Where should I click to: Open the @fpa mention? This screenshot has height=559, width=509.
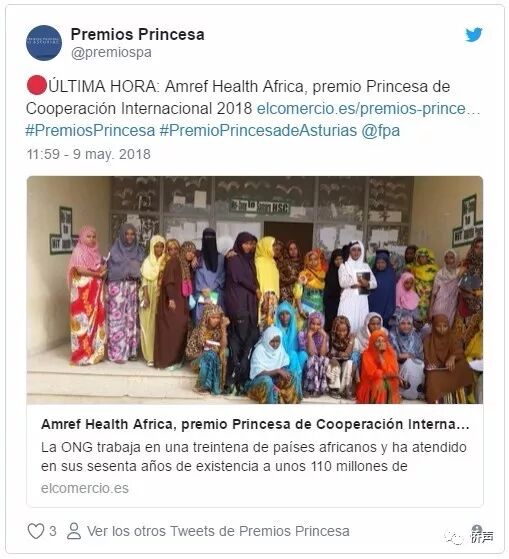pyautogui.click(x=381, y=130)
